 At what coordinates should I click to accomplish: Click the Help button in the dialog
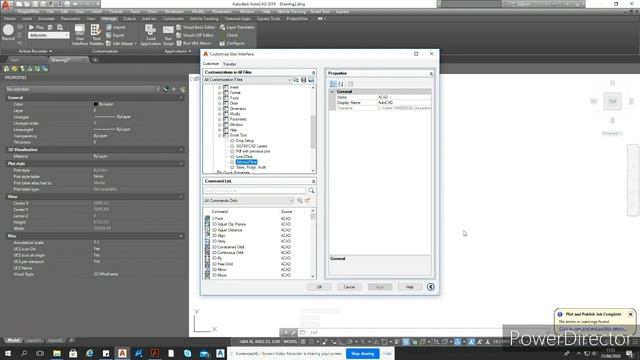click(410, 287)
